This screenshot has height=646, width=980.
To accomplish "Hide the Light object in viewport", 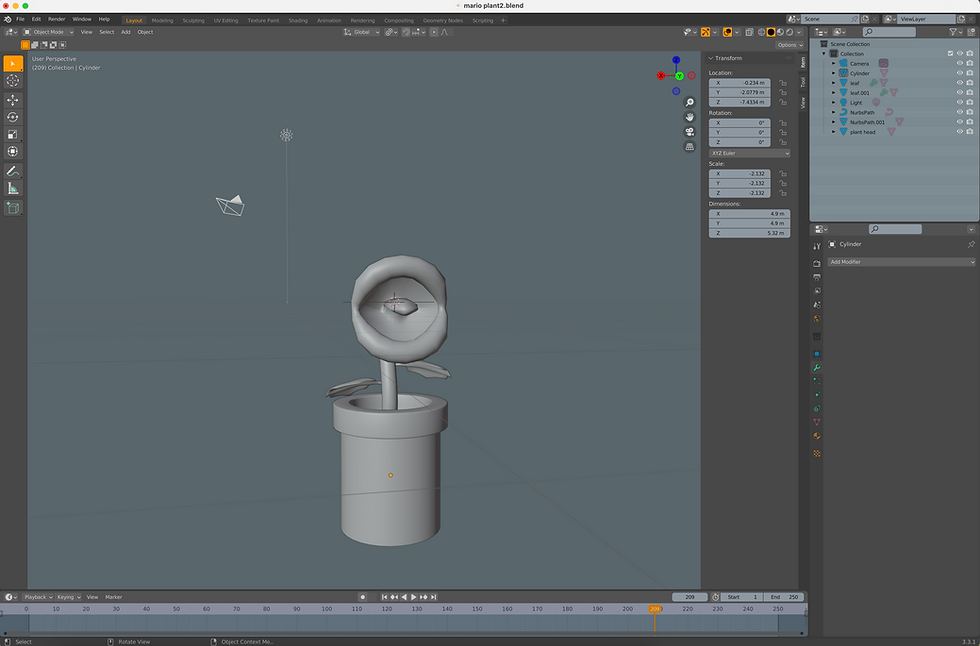I will pos(959,102).
